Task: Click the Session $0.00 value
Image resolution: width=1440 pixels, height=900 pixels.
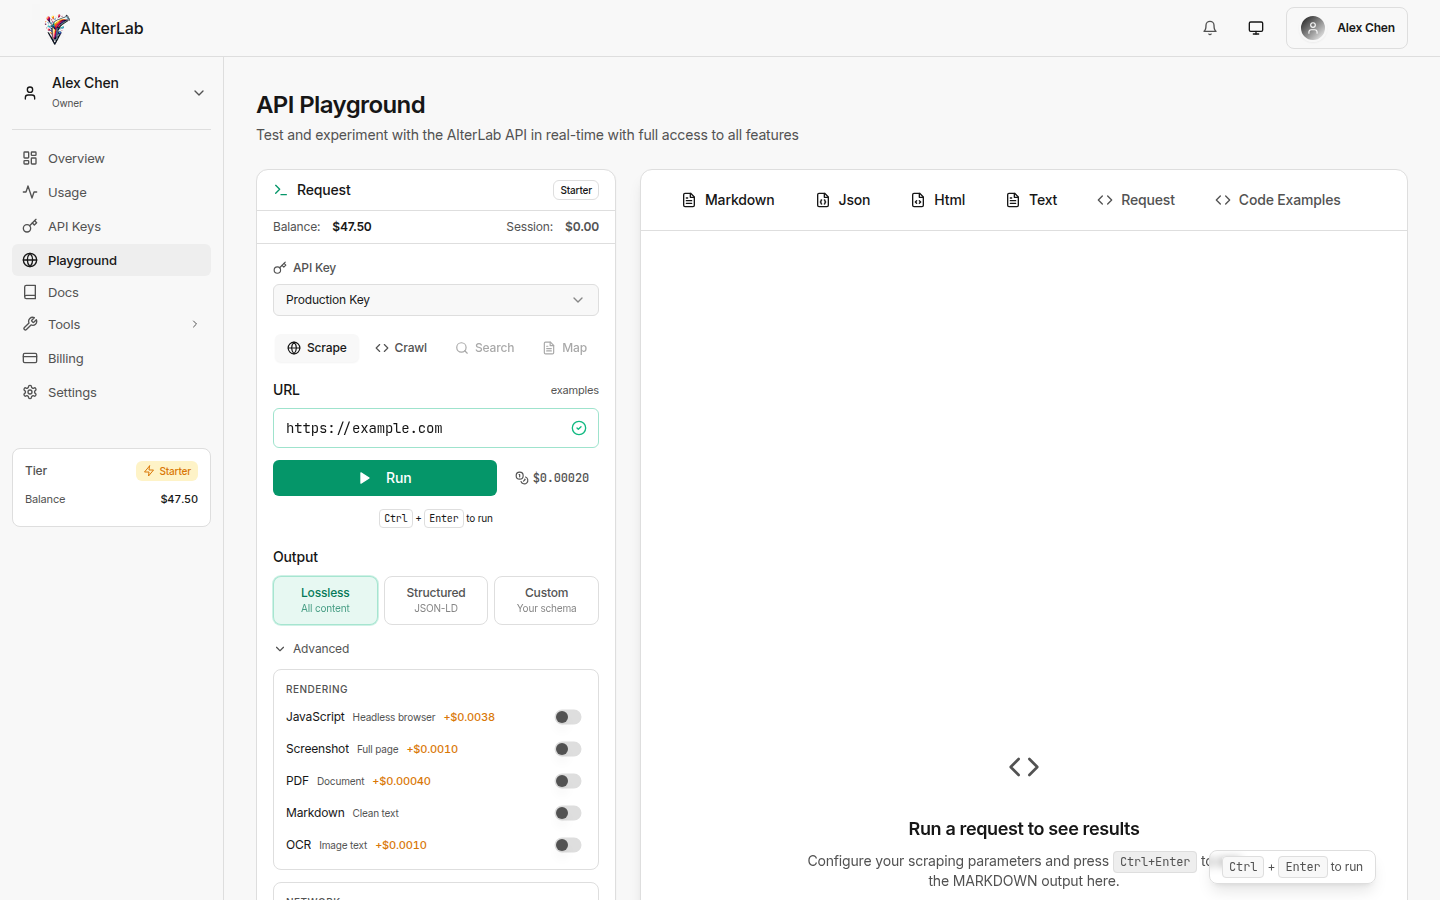Action: (x=582, y=227)
